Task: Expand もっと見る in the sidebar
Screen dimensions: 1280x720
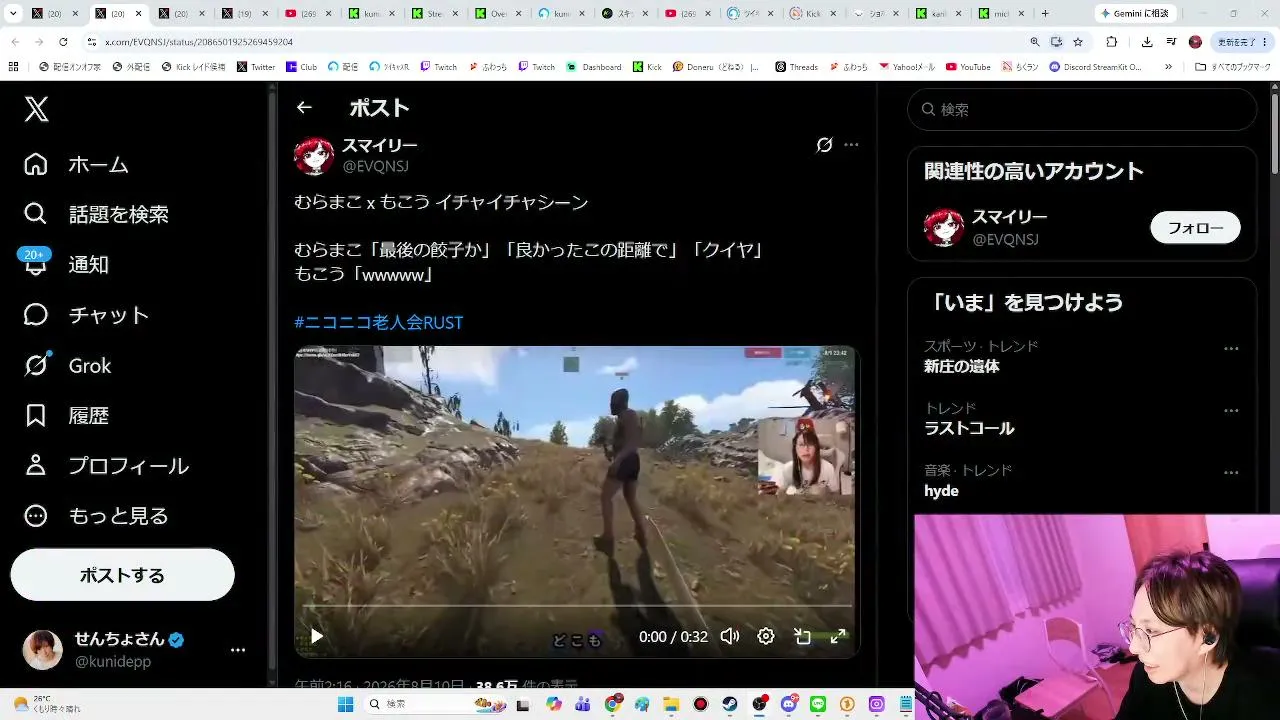Action: tap(96, 516)
